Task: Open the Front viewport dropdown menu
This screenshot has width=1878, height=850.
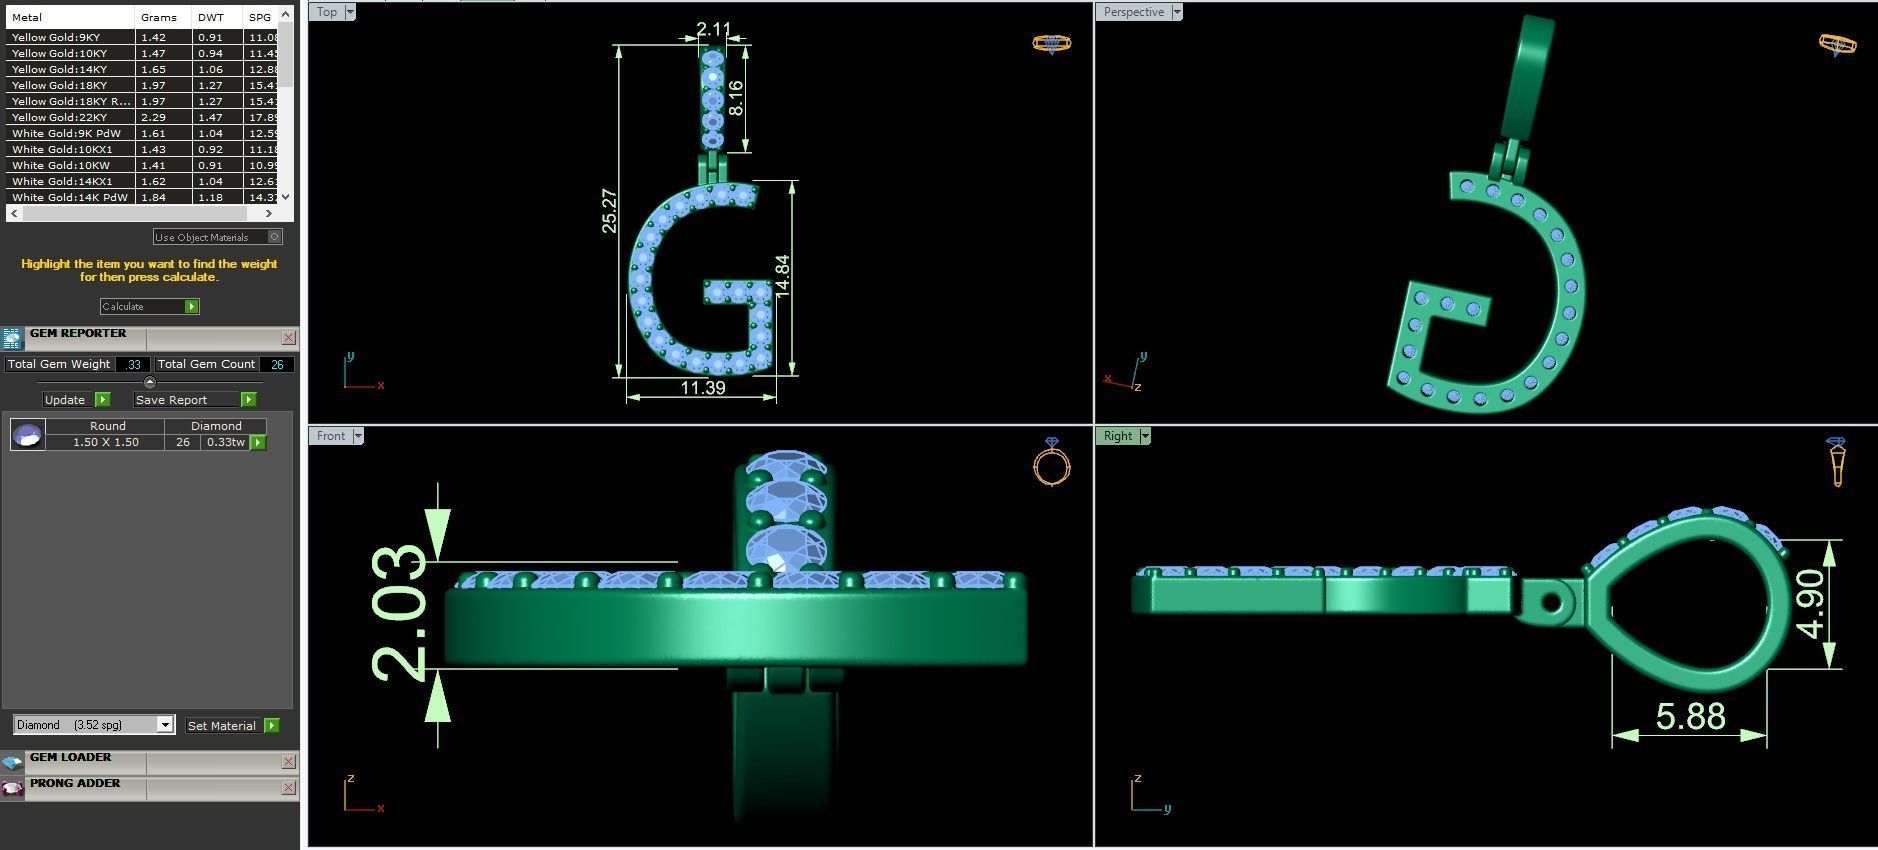Action: (x=357, y=436)
